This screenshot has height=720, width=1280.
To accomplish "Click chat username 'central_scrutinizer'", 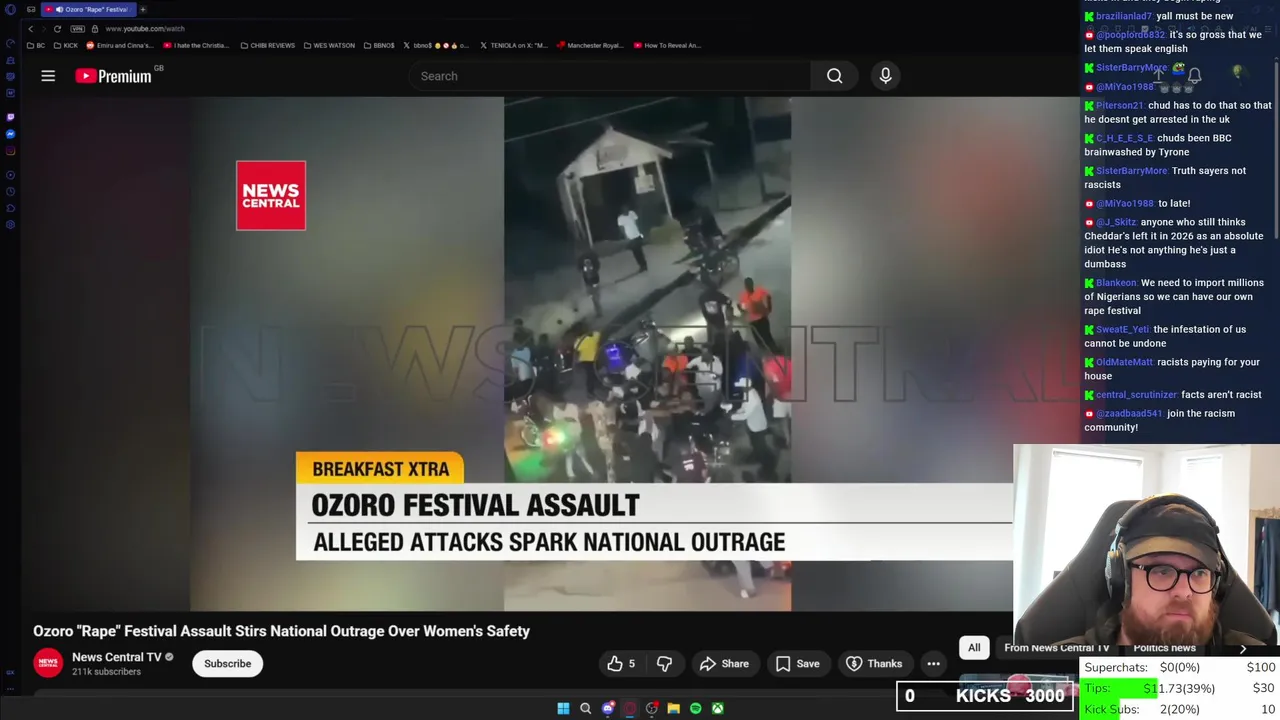I will coord(1136,395).
